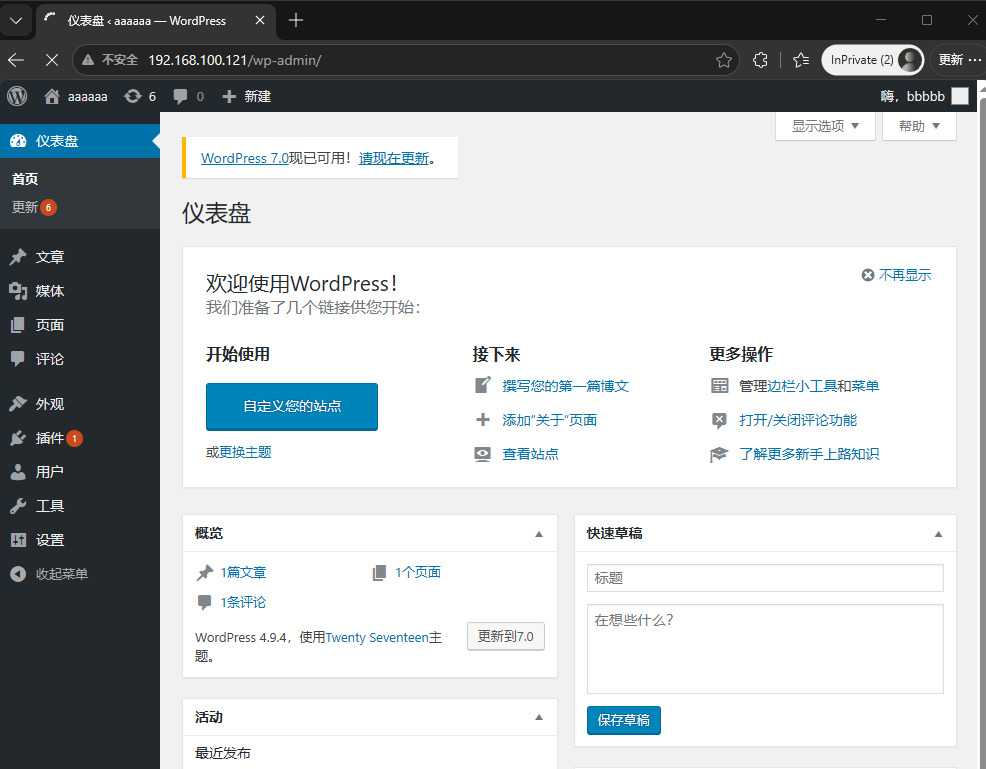Viewport: 986px width, 769px height.
Task: Click the plus 新建 button in admin bar
Action: 247,96
